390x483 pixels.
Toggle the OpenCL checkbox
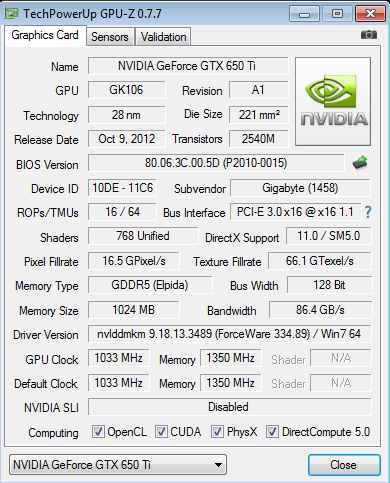click(x=98, y=432)
